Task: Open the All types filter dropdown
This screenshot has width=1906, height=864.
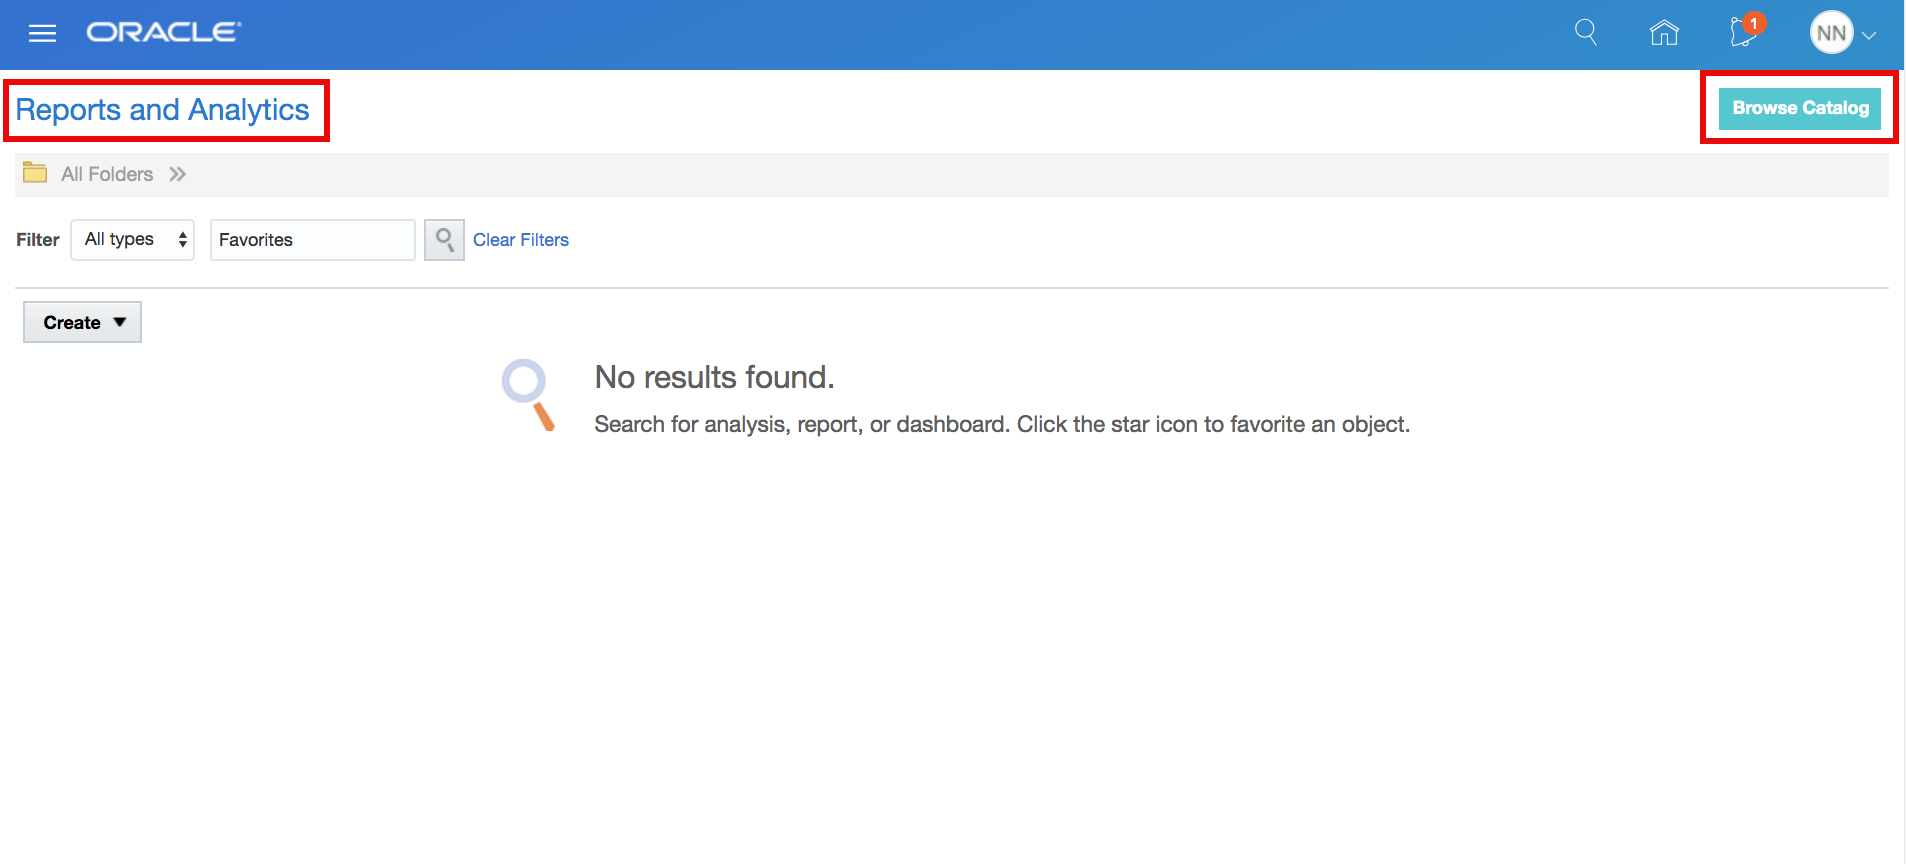Action: (133, 240)
